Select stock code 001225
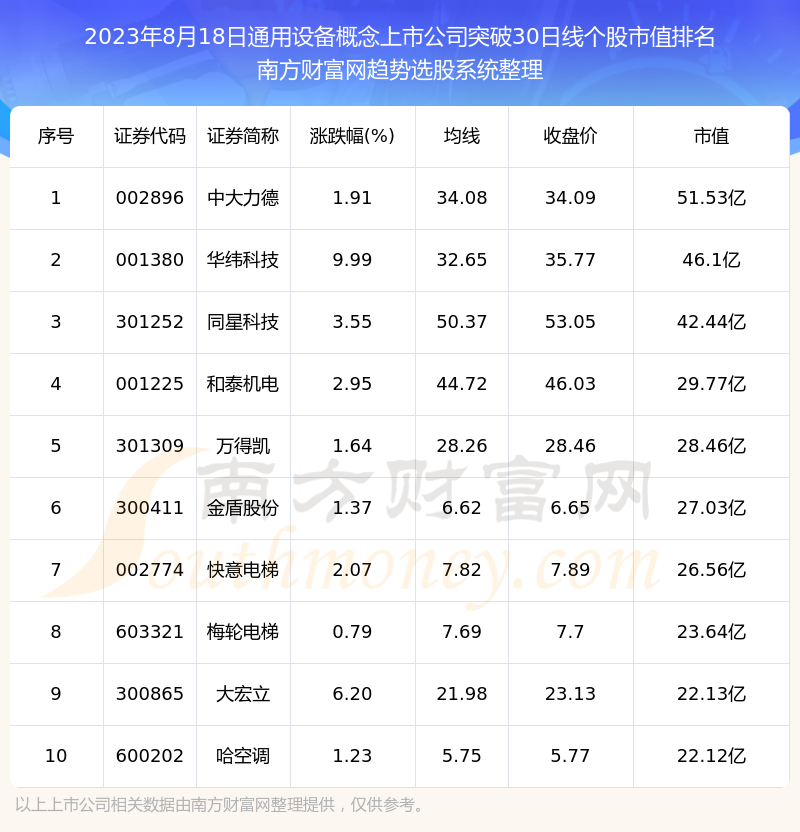Image resolution: width=800 pixels, height=832 pixels. click(x=150, y=384)
